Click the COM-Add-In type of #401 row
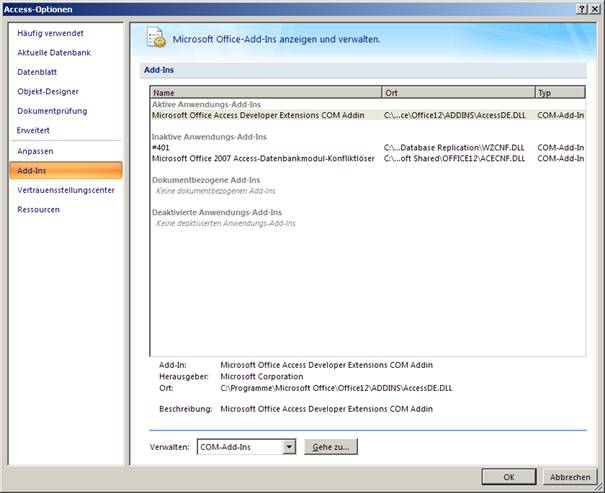Viewport: 605px width, 493px height. click(561, 147)
